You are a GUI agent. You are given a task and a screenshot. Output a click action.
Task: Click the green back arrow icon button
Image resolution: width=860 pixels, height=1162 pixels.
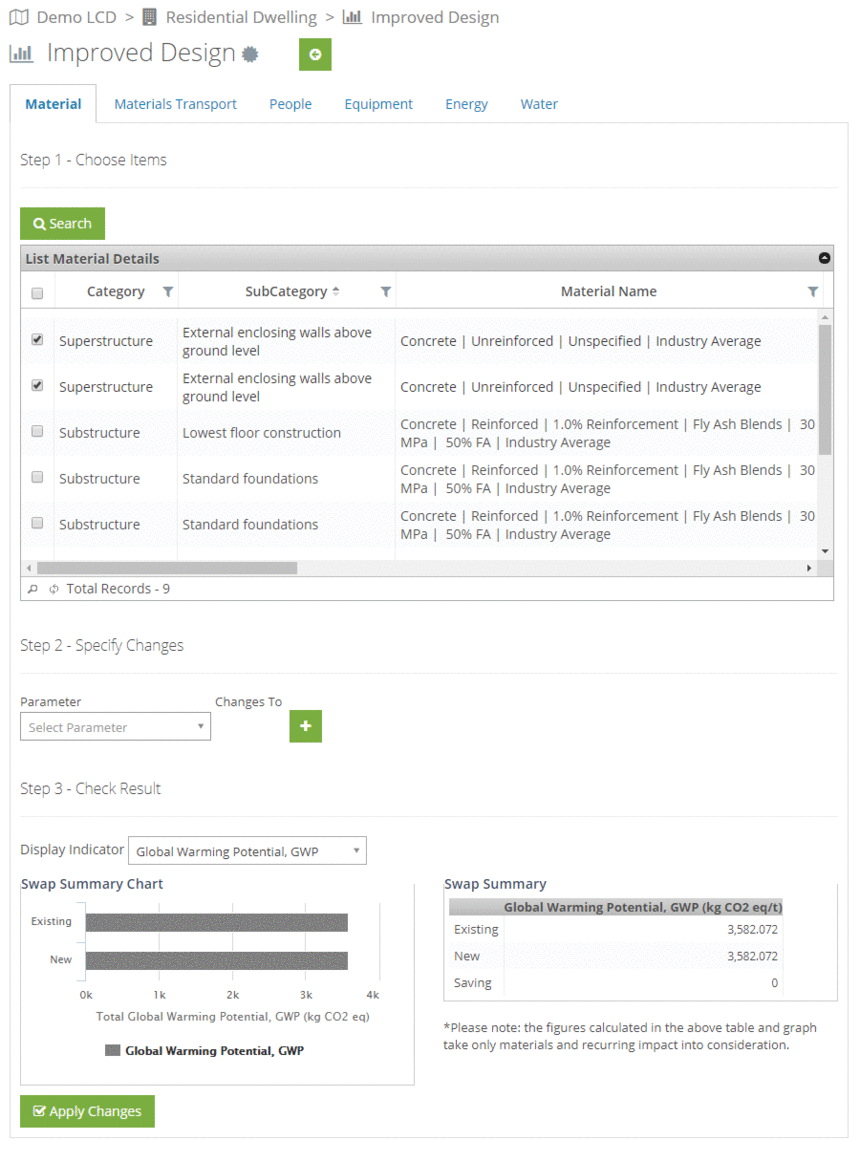(x=314, y=54)
